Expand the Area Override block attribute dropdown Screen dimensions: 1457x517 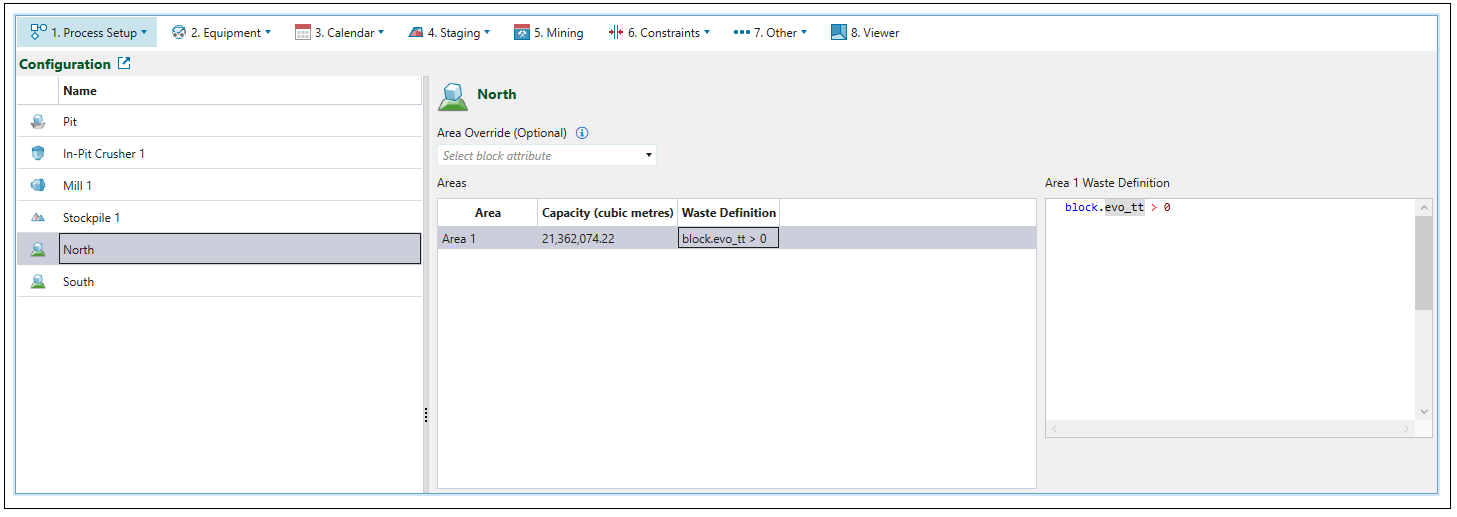[x=648, y=156]
